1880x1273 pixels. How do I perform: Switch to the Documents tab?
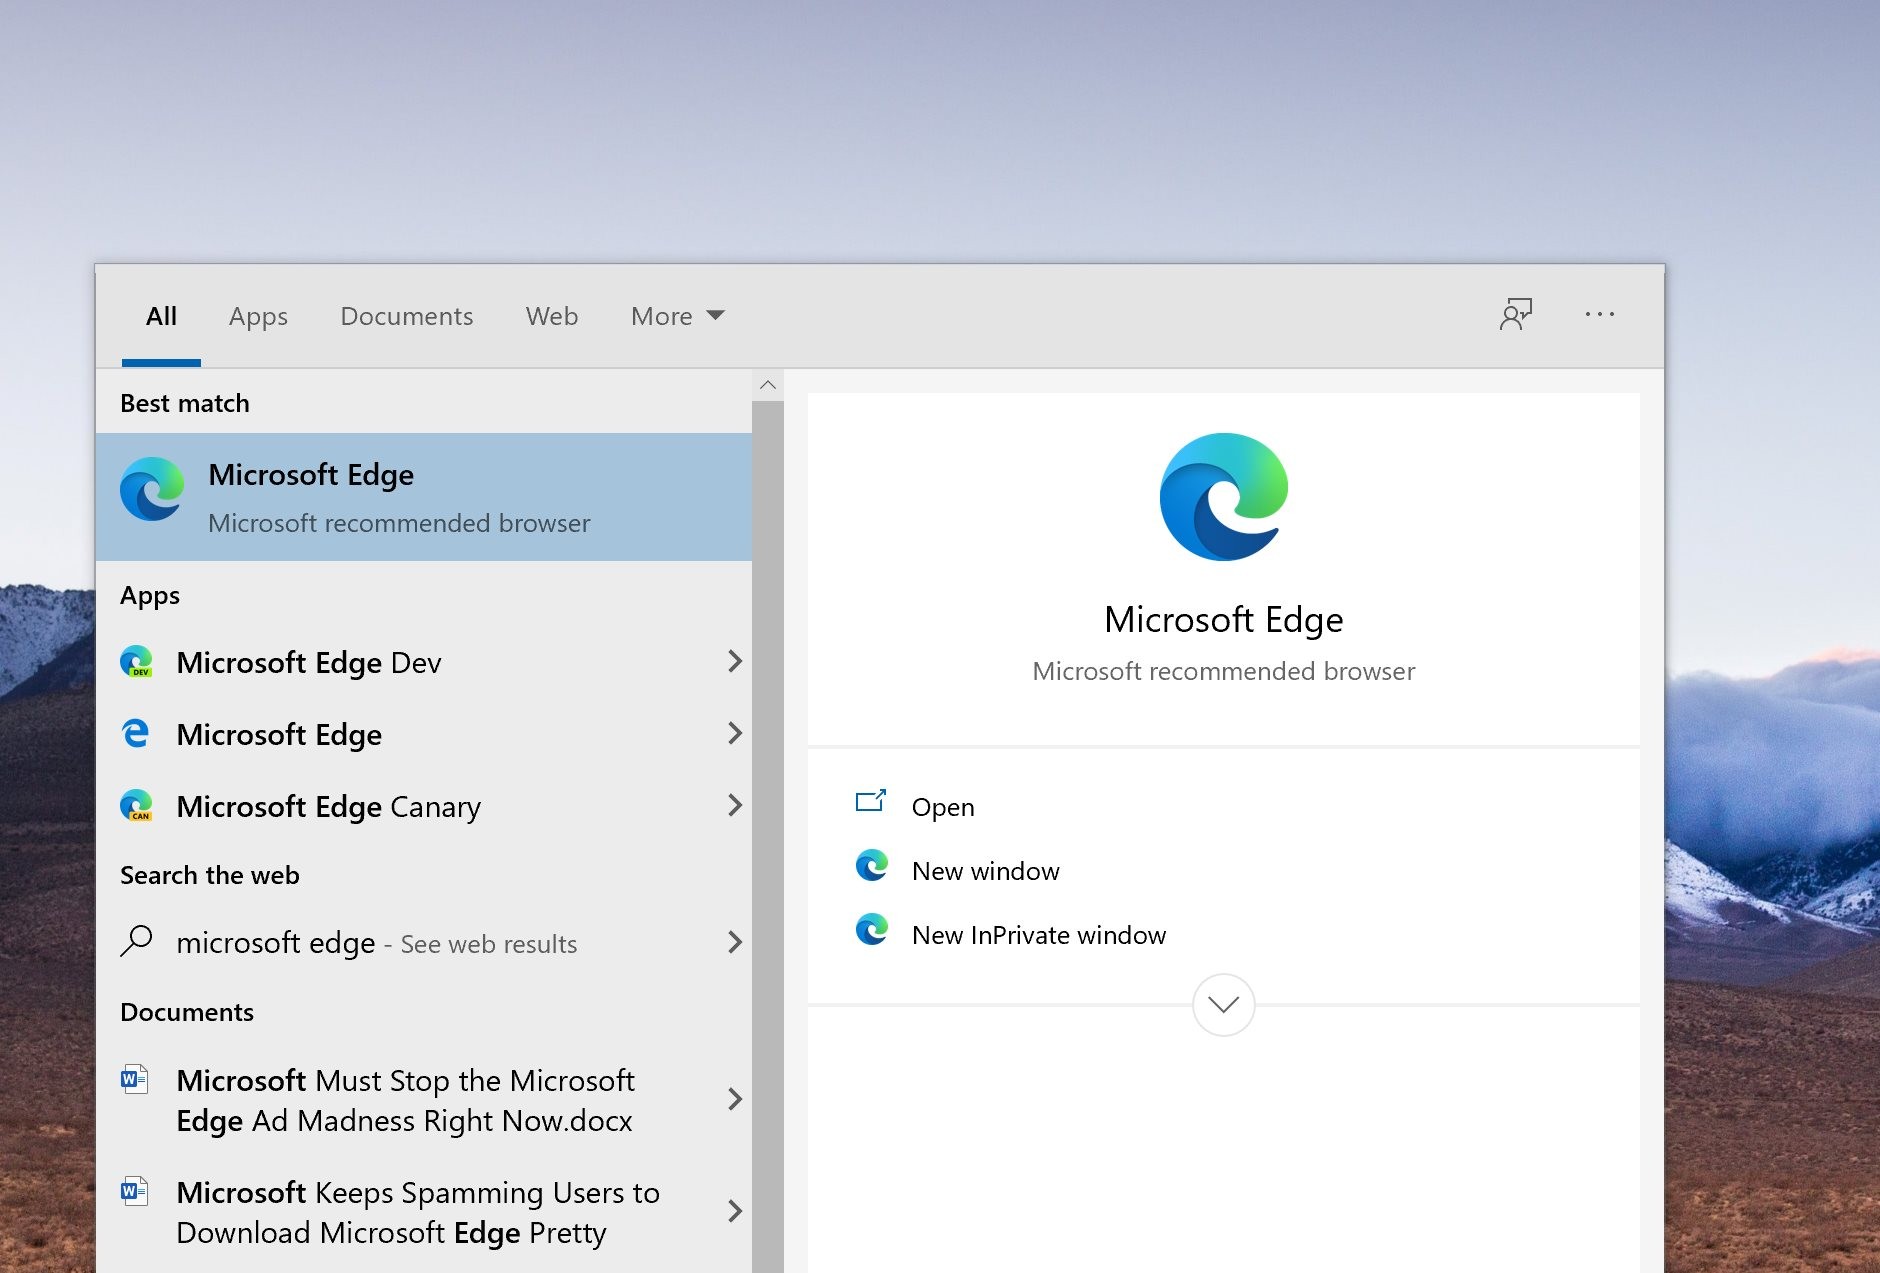pyautogui.click(x=406, y=316)
